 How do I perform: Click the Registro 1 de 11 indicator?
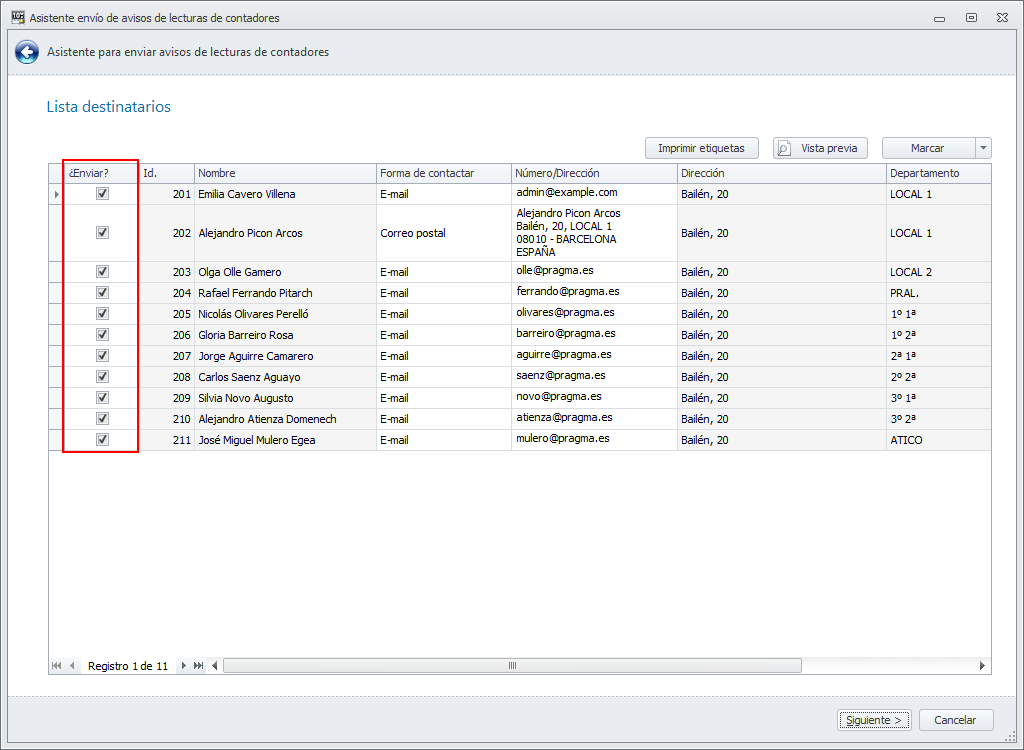(x=128, y=666)
